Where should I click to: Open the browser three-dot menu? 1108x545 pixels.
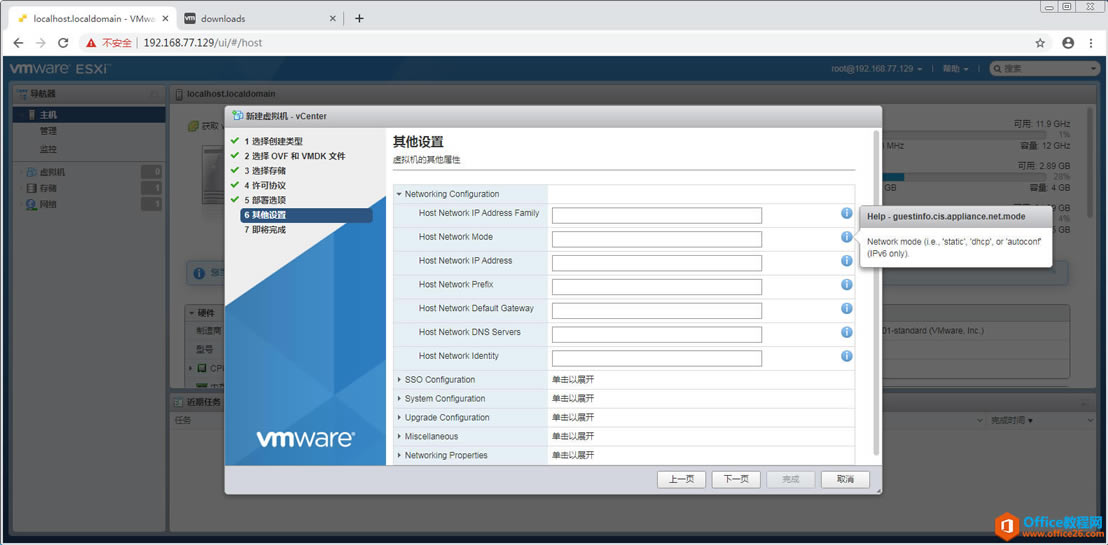point(1090,43)
